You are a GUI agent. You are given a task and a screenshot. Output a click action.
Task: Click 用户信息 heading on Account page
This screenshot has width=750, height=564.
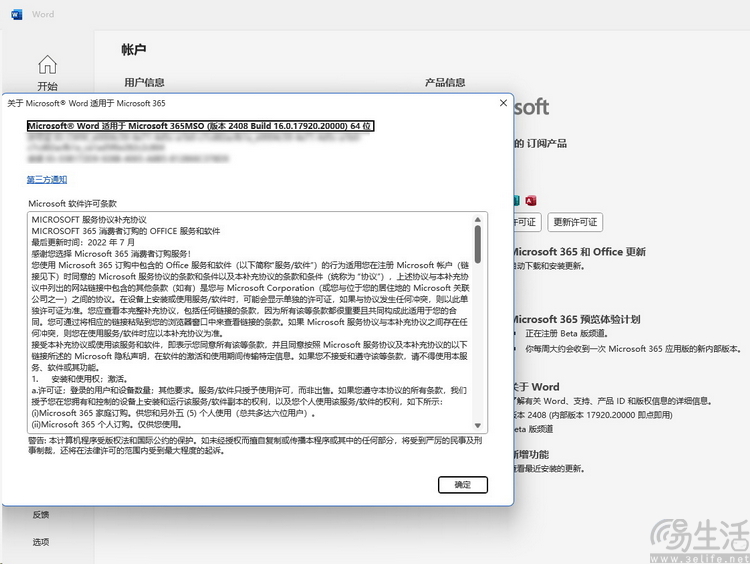click(x=144, y=82)
